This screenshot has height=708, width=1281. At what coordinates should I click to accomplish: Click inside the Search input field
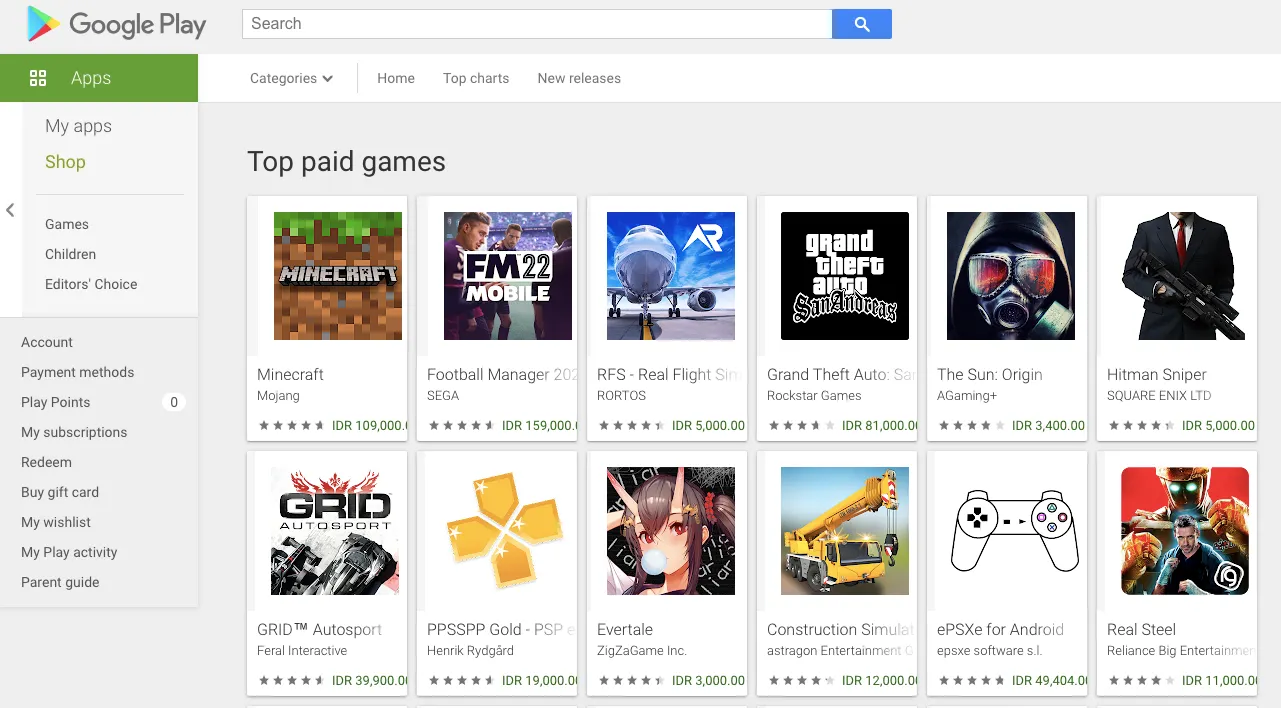tap(536, 24)
